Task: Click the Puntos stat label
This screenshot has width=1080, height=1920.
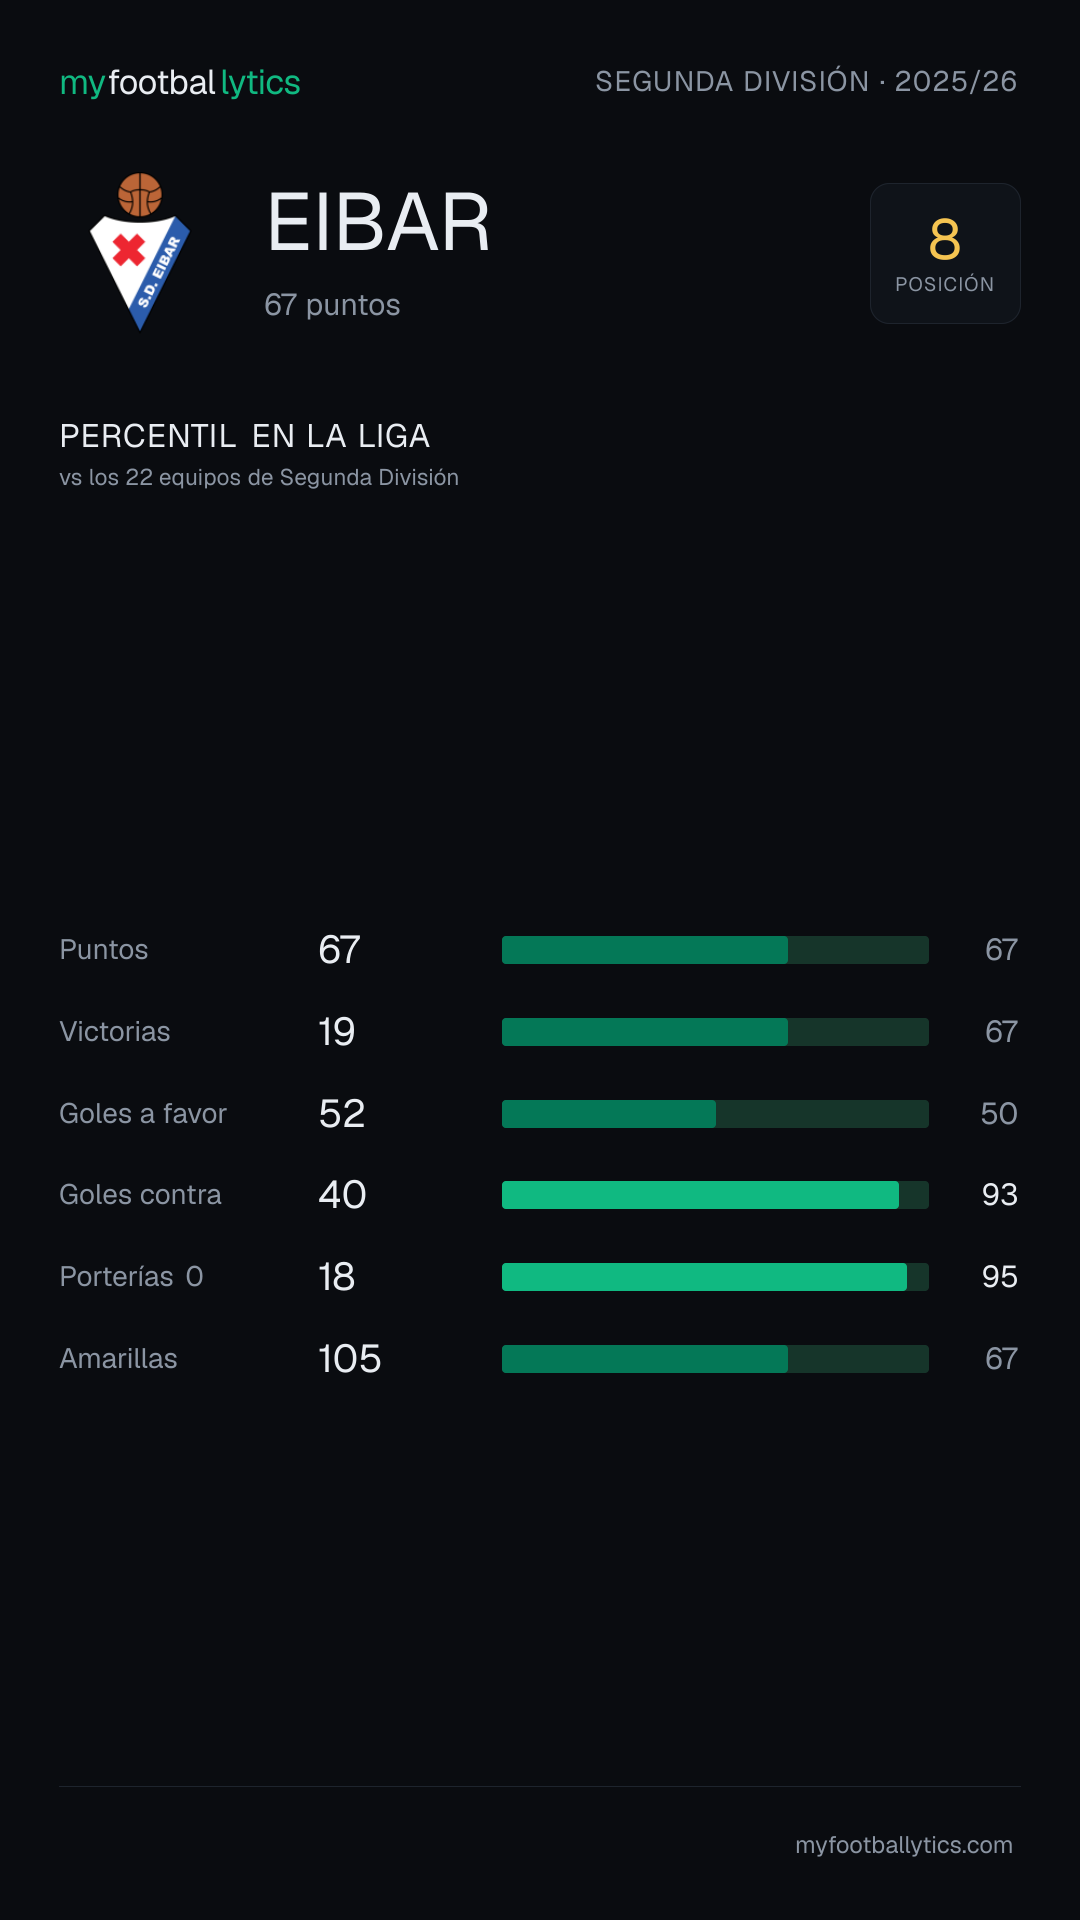Action: coord(104,950)
